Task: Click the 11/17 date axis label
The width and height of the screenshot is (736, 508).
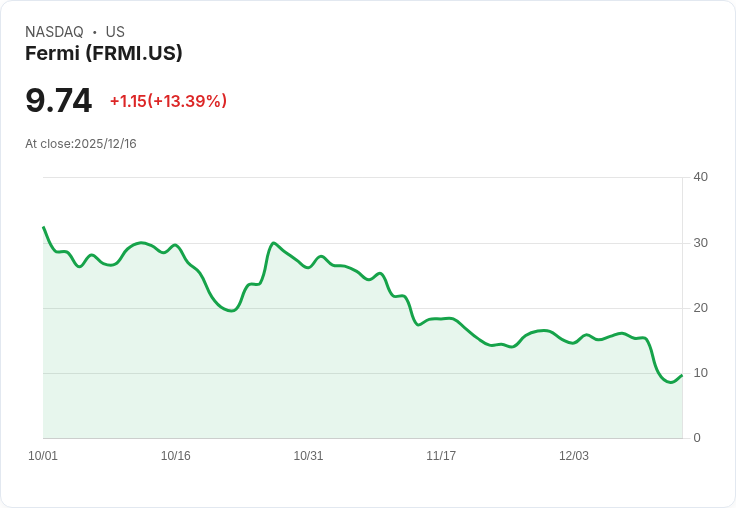Action: coord(441,456)
